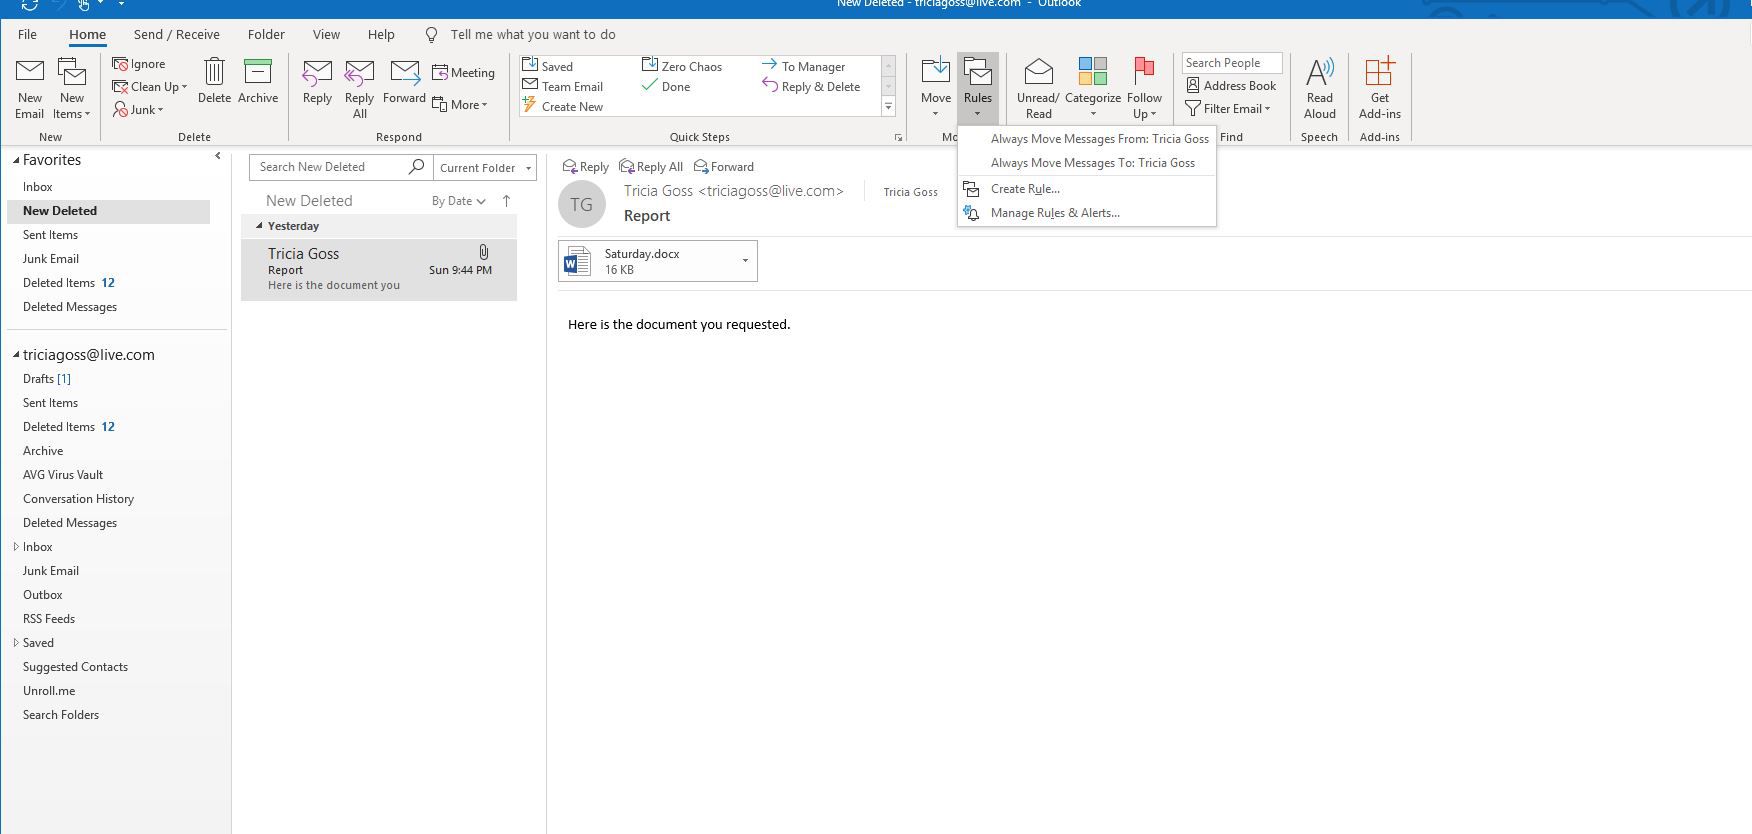The height and width of the screenshot is (834, 1752).
Task: Select the To Manager quick step
Action: pos(803,66)
